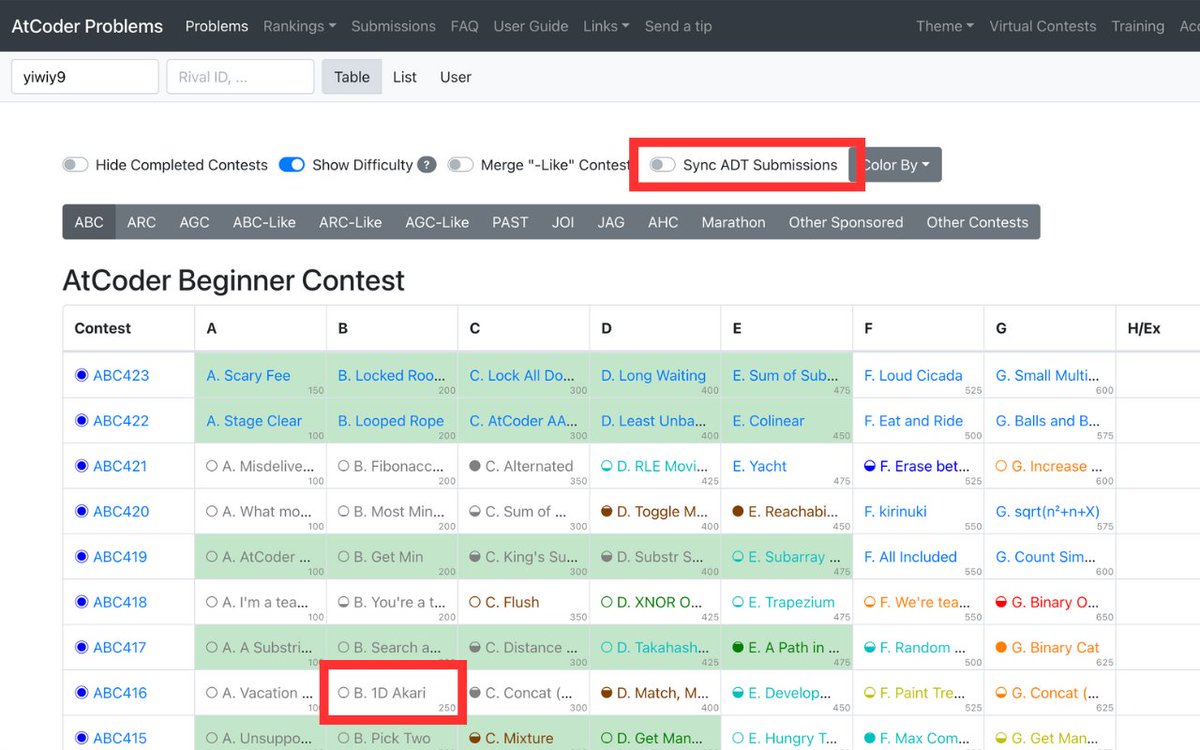
Task: Click the AtCoder Problems brand logo text
Action: (x=87, y=26)
